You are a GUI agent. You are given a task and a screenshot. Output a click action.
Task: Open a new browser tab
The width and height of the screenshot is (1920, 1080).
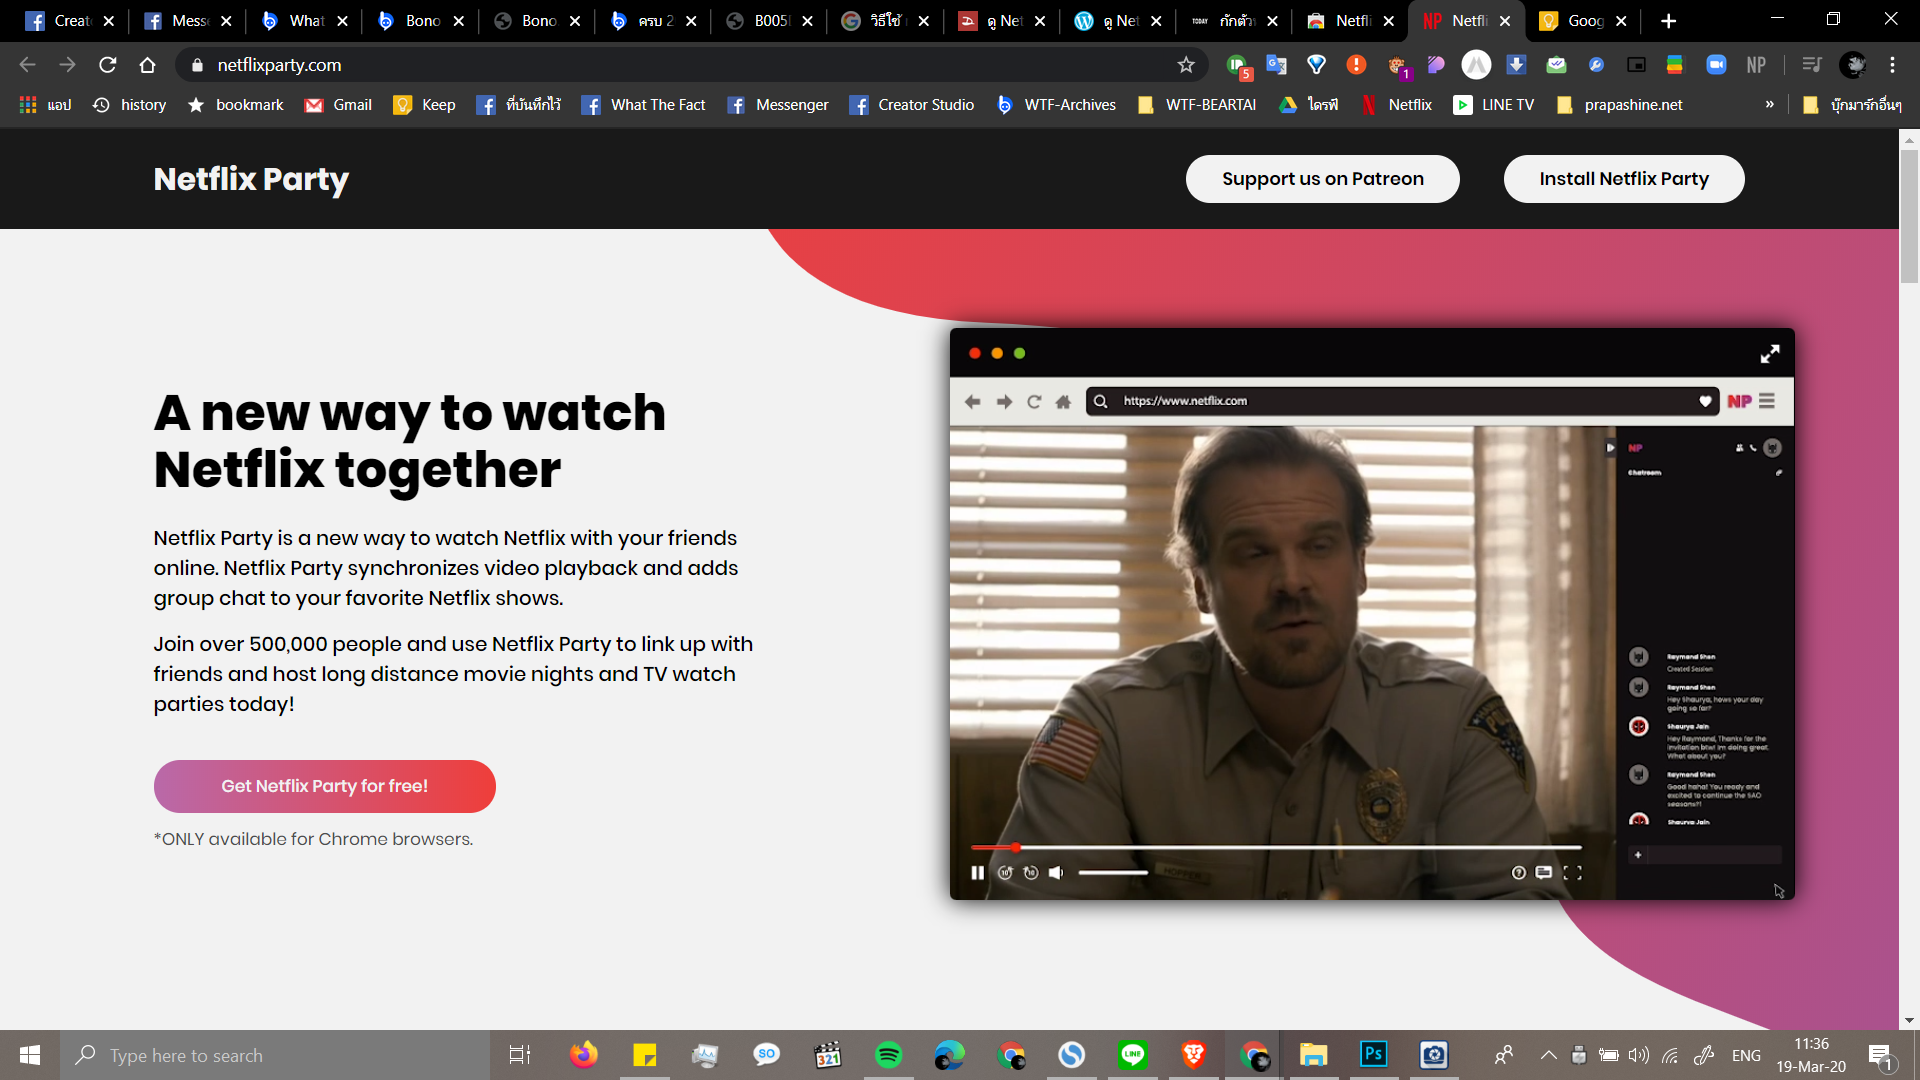coord(1668,21)
